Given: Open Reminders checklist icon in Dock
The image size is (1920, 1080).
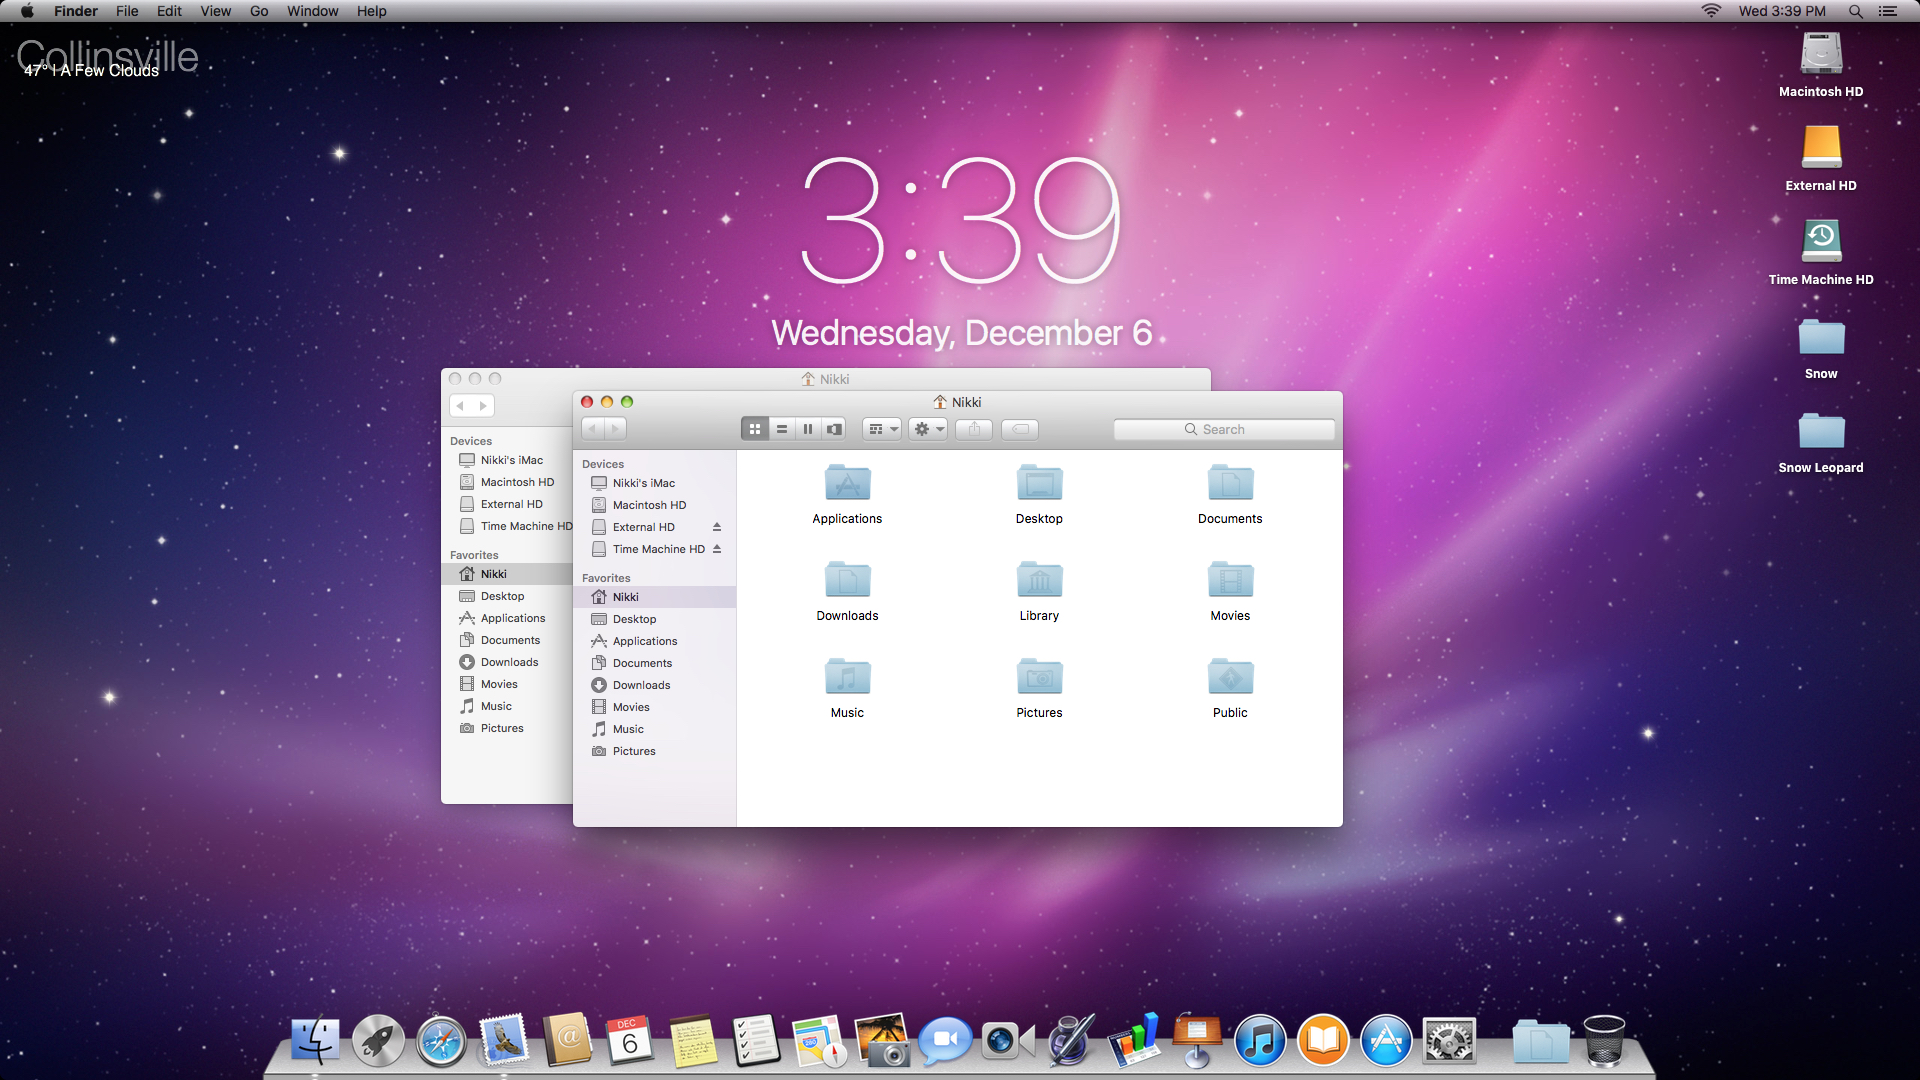Looking at the screenshot, I should (756, 1041).
